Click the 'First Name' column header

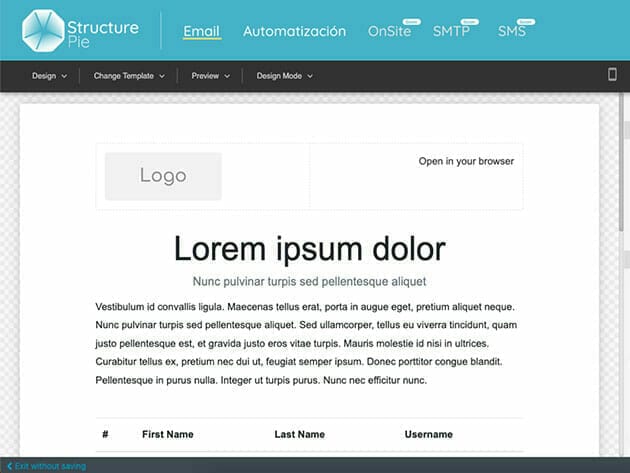(168, 434)
